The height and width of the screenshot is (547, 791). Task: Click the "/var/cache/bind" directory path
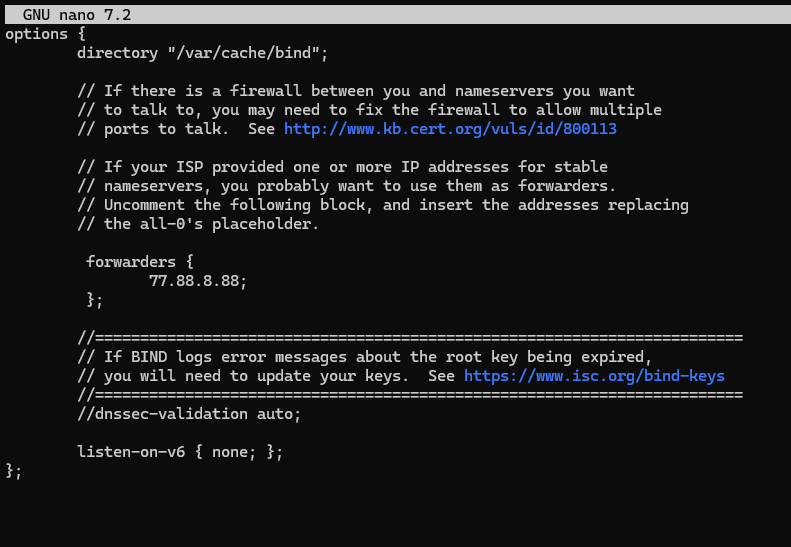tap(244, 53)
